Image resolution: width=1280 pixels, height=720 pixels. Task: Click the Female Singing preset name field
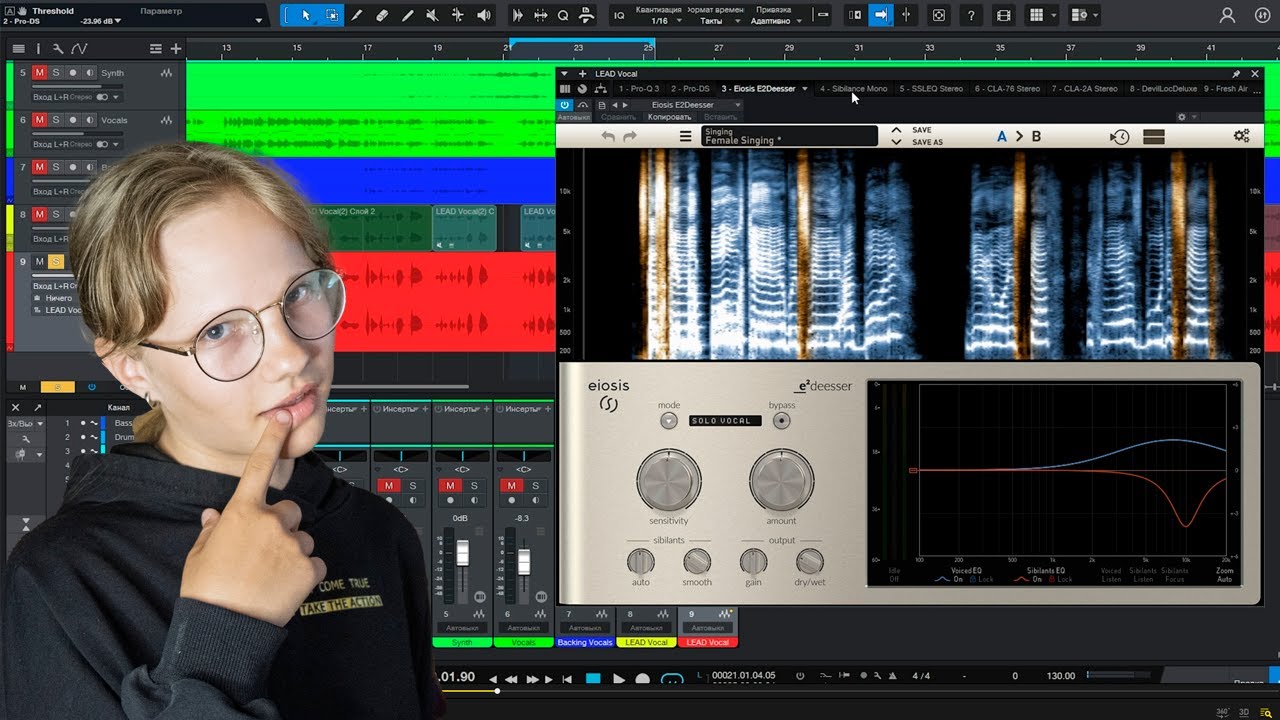tap(790, 136)
